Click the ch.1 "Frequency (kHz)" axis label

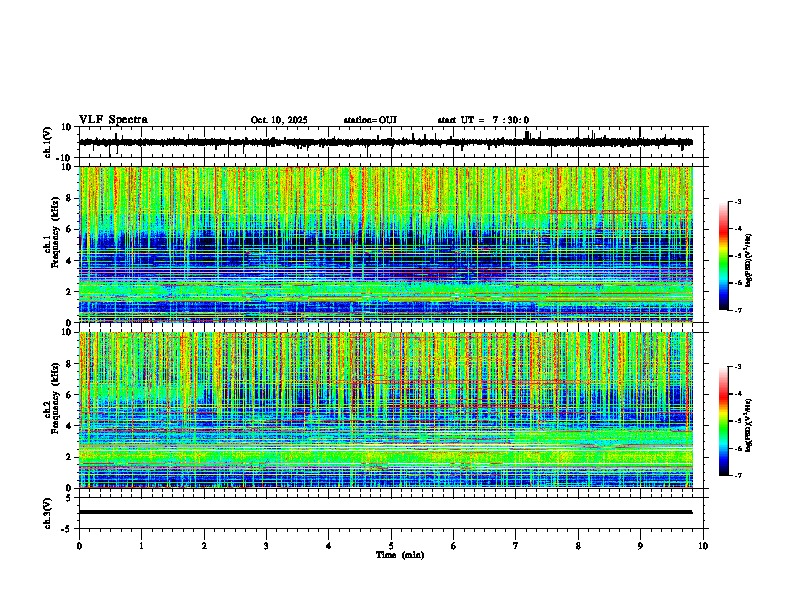pos(56,232)
